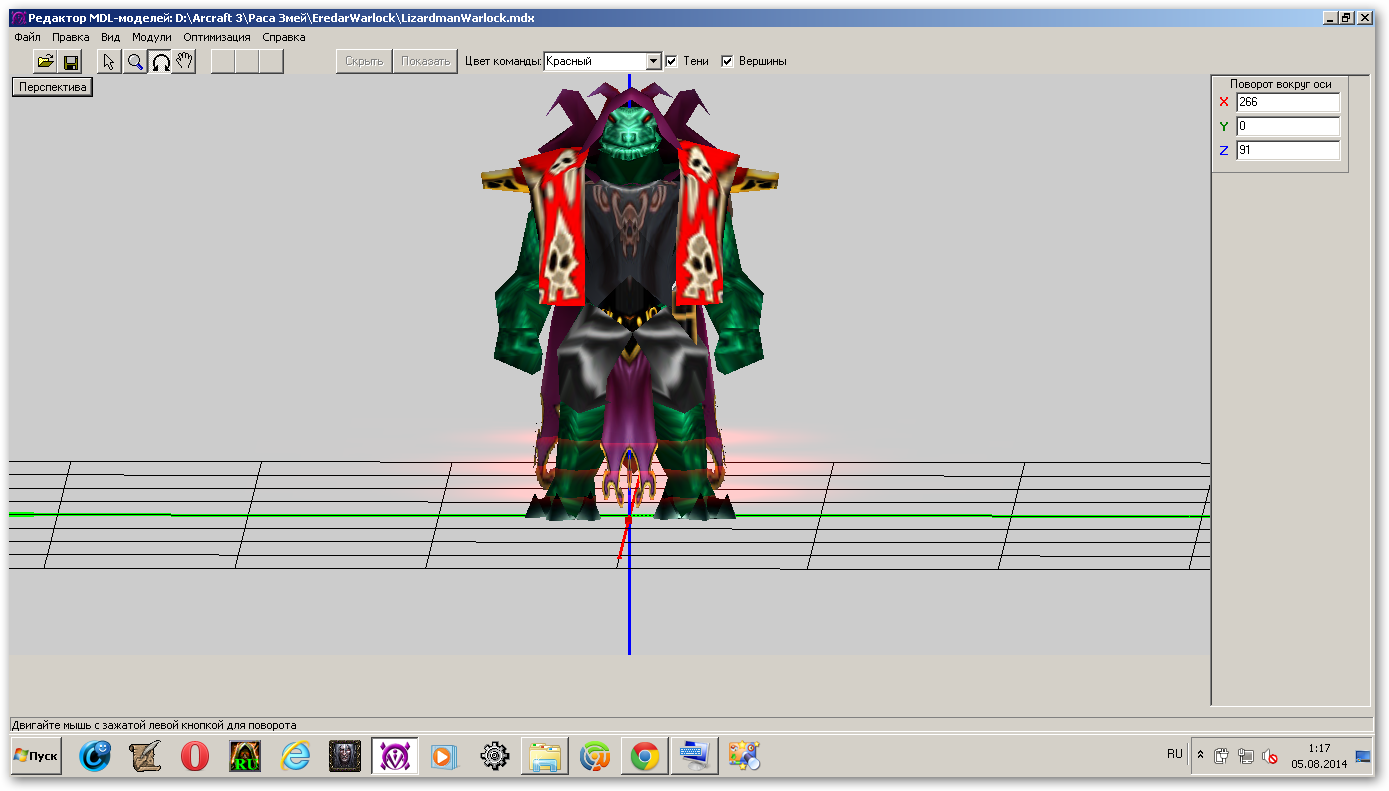1389x791 pixels.
Task: Click the RU language indicator
Action: point(1174,754)
